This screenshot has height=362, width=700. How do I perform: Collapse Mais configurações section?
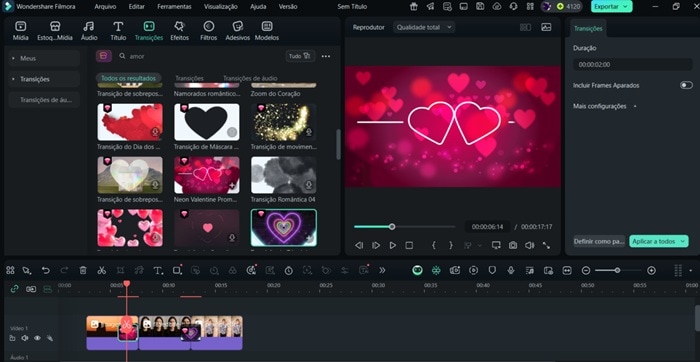click(x=635, y=106)
